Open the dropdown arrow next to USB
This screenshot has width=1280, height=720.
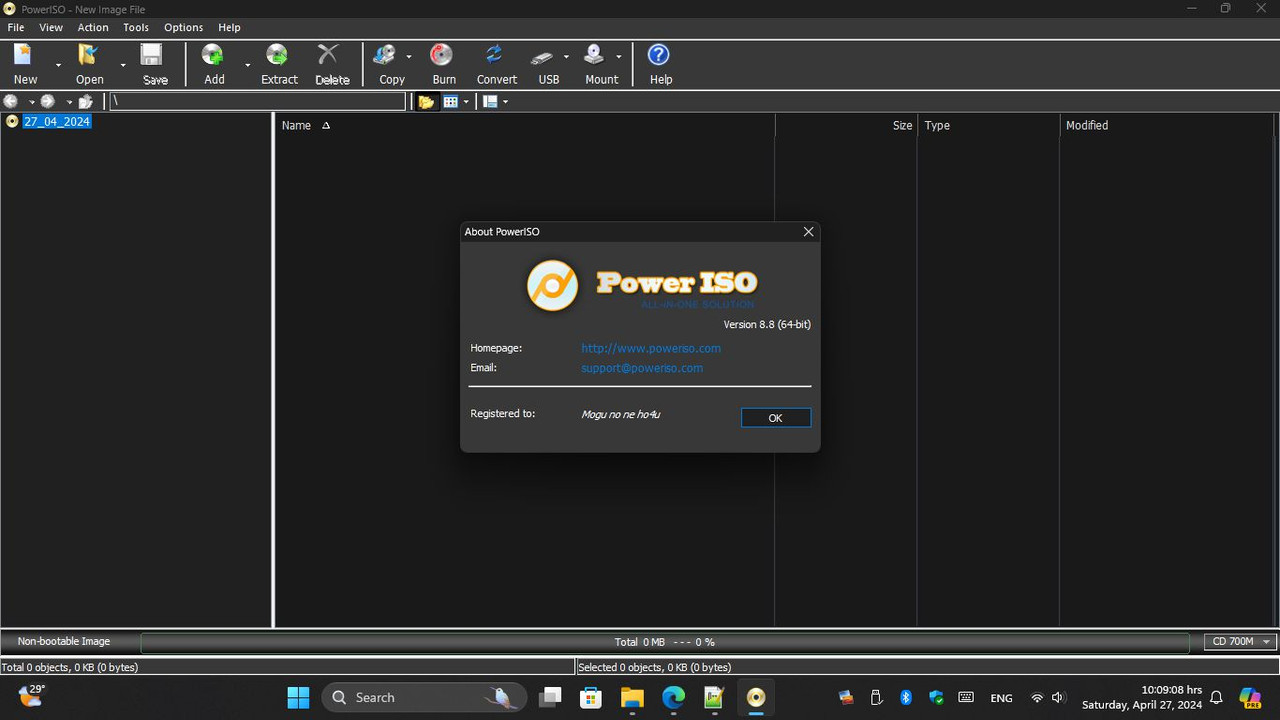click(566, 56)
